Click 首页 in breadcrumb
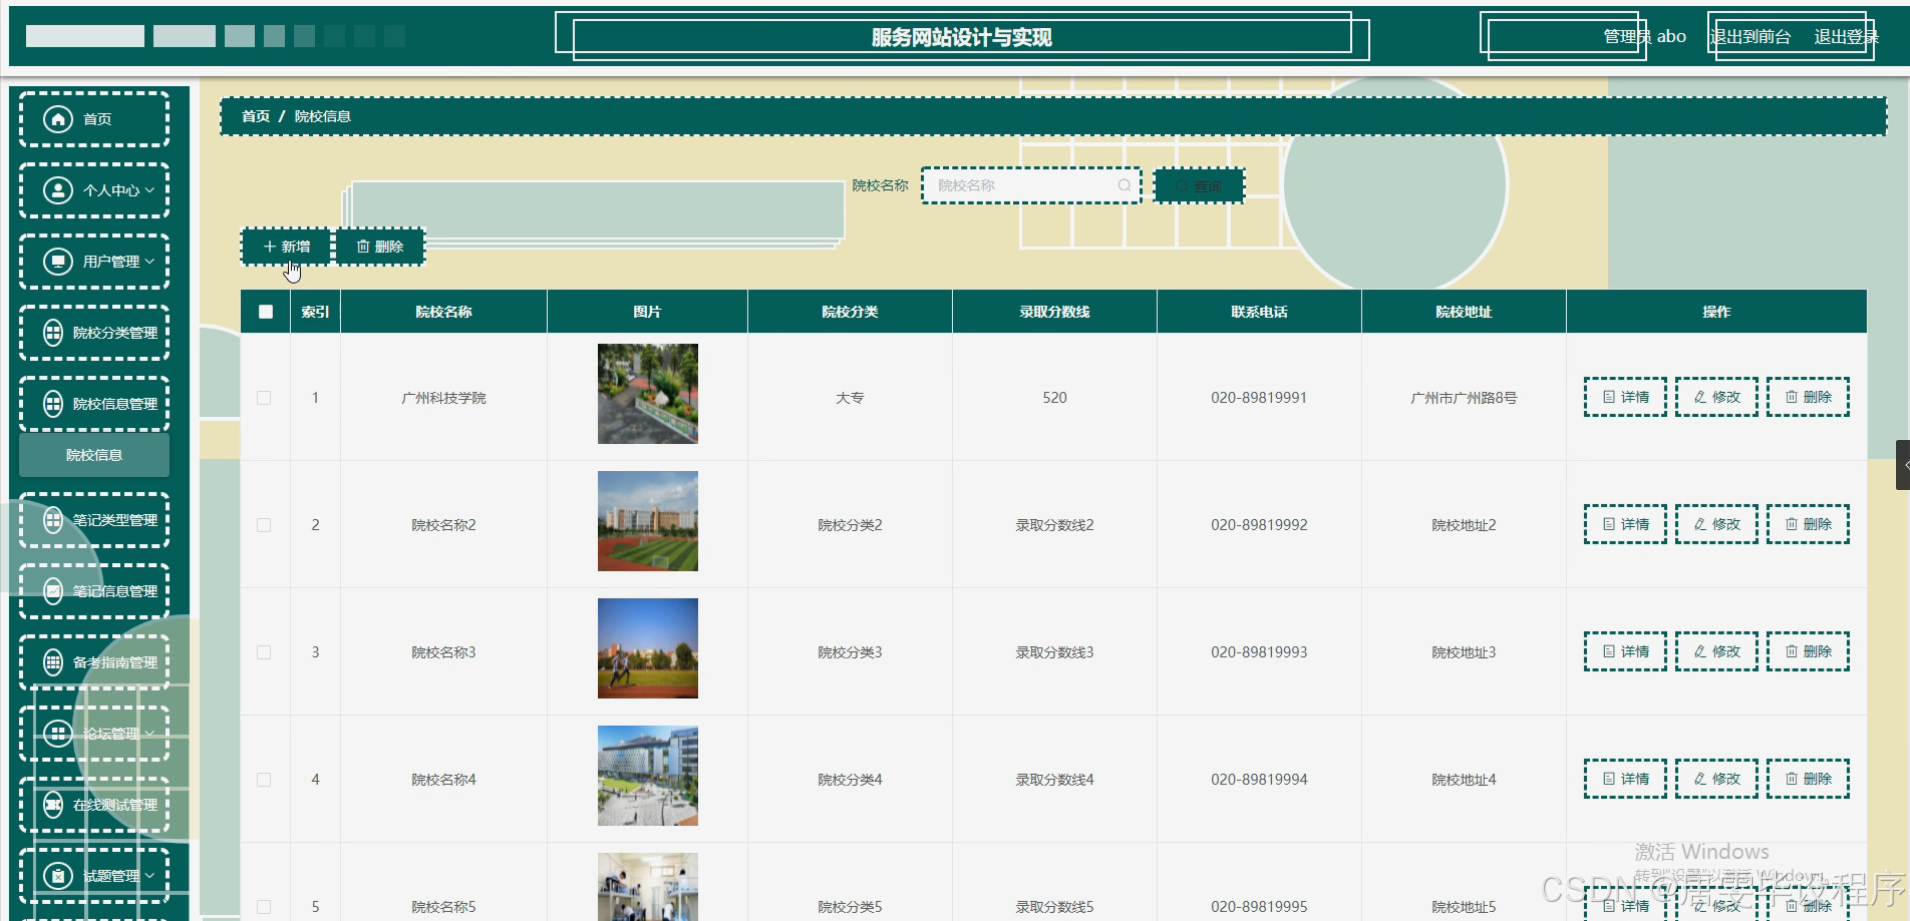Viewport: 1910px width, 921px height. coord(256,116)
